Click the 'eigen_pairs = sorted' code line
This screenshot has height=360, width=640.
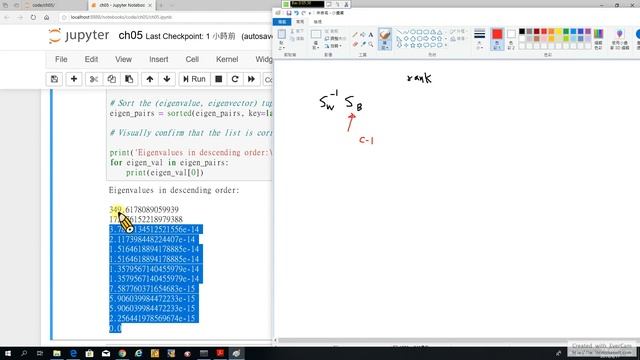[191, 113]
